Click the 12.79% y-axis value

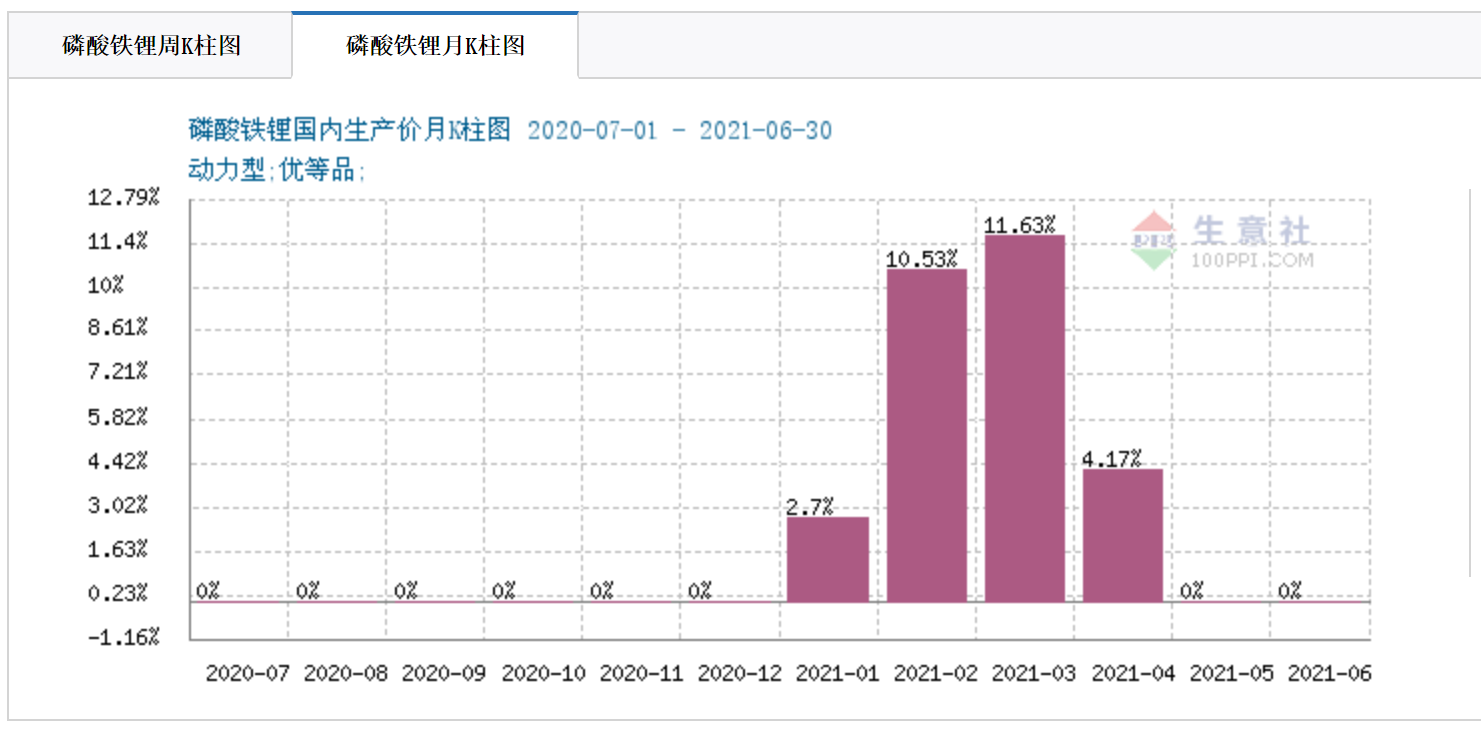click(124, 196)
